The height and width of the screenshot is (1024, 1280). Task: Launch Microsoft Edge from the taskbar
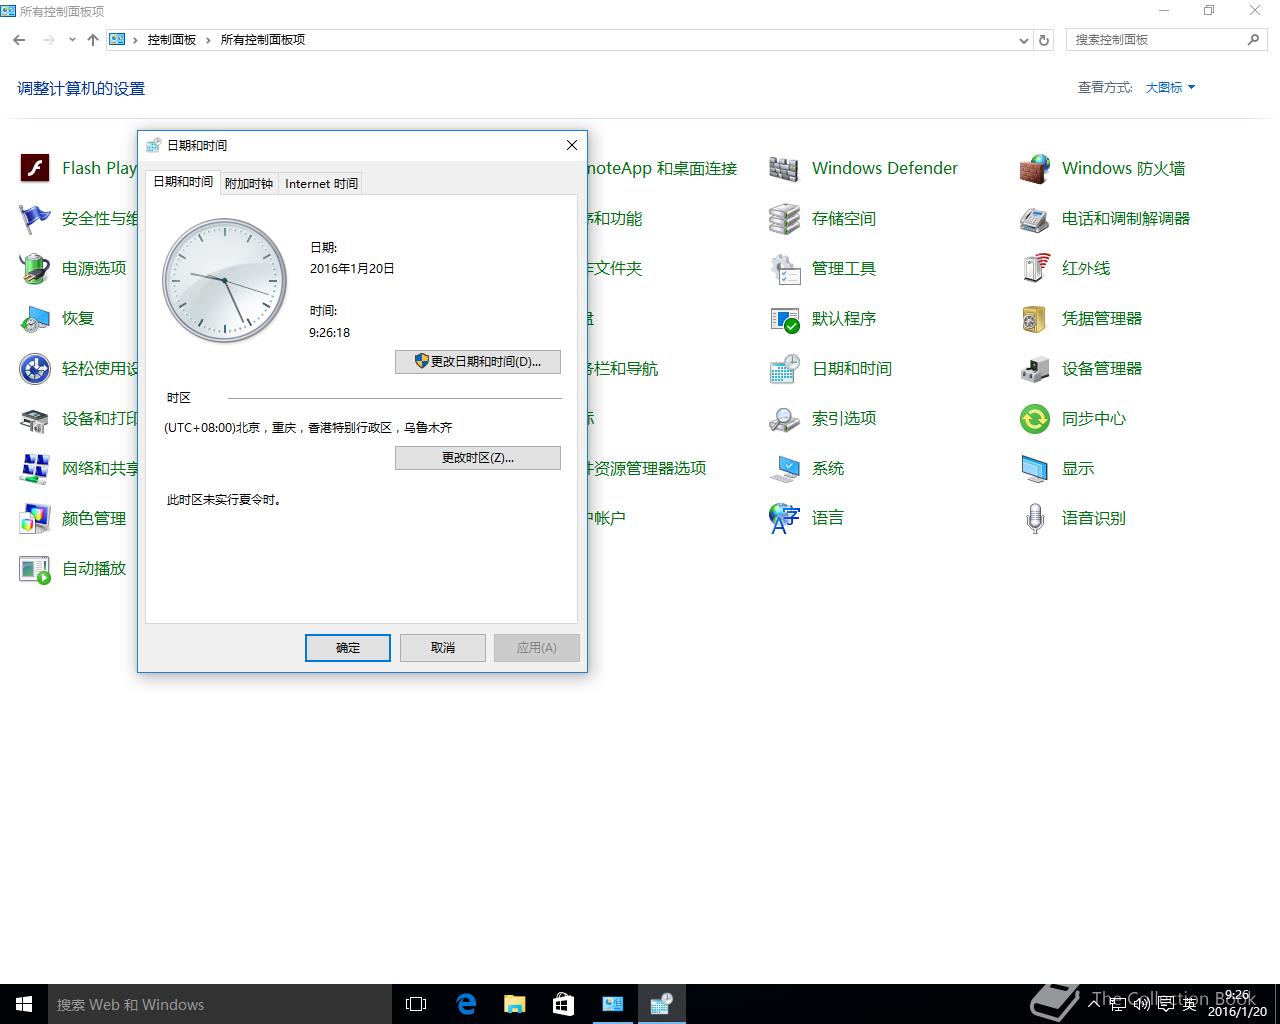coord(466,1004)
